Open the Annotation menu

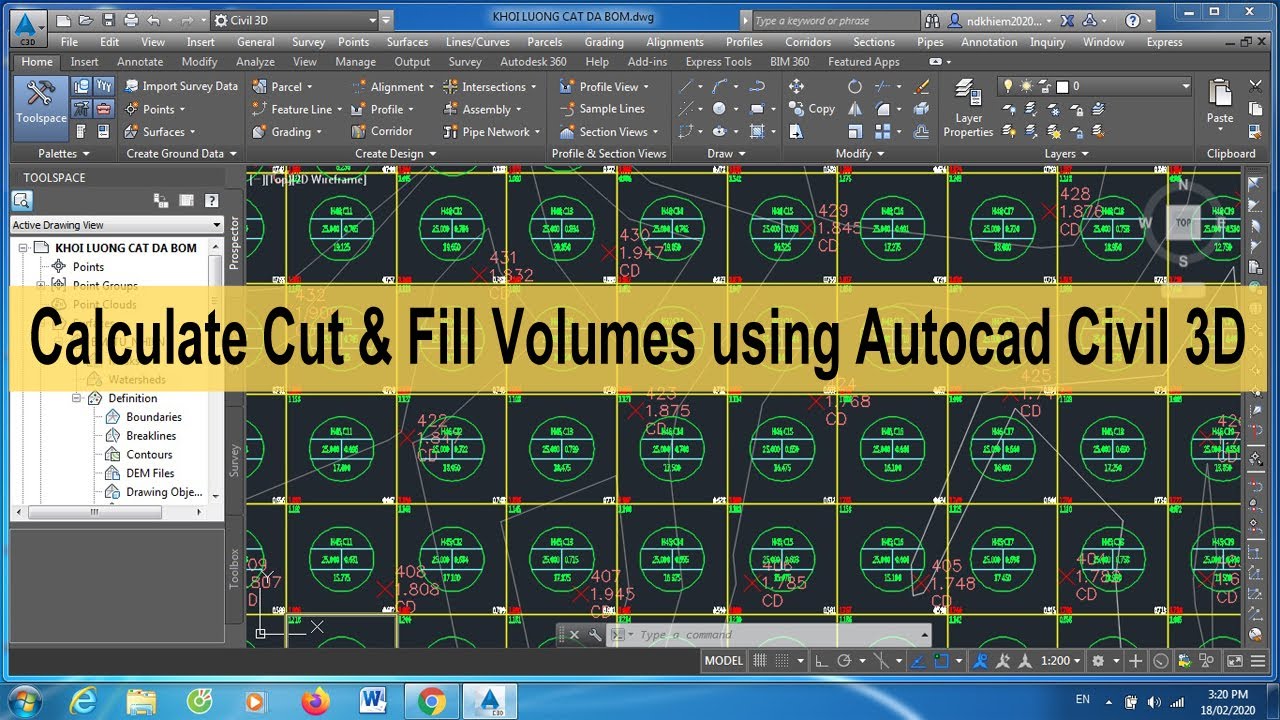click(989, 42)
